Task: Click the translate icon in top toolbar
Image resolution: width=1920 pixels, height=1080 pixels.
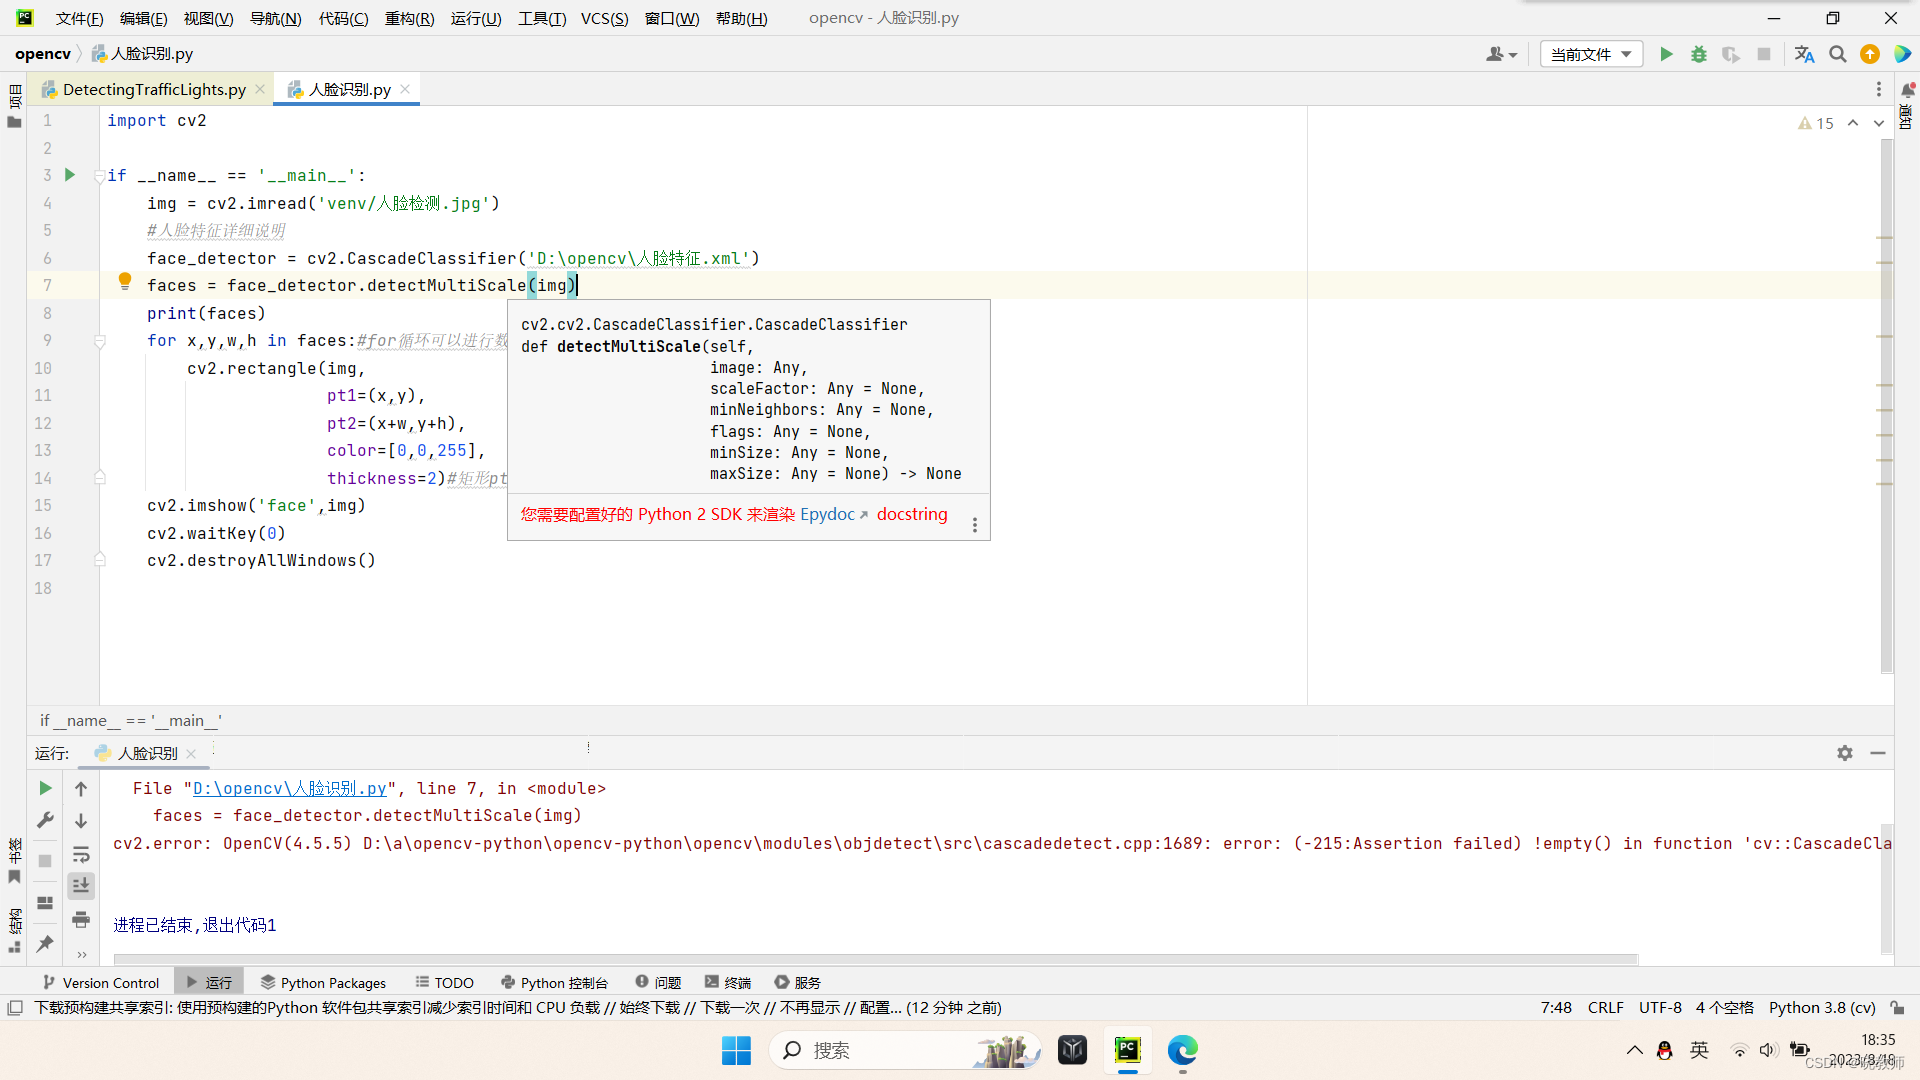Action: pyautogui.click(x=1804, y=54)
